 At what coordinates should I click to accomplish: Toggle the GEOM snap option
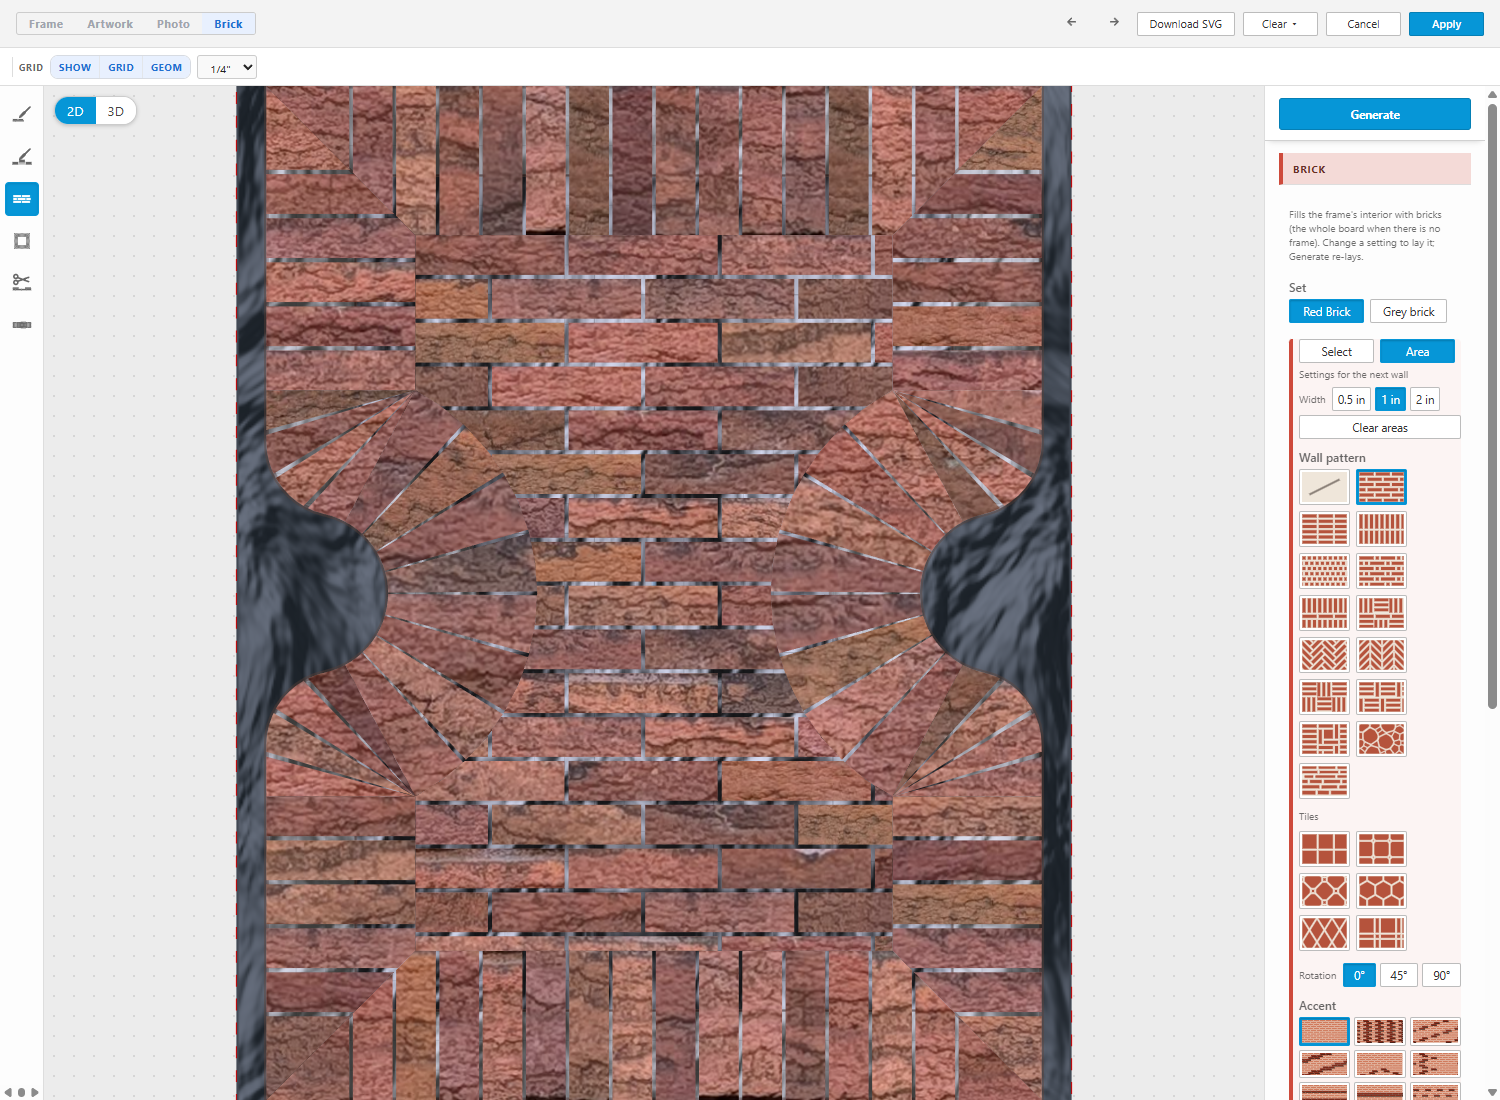click(166, 68)
